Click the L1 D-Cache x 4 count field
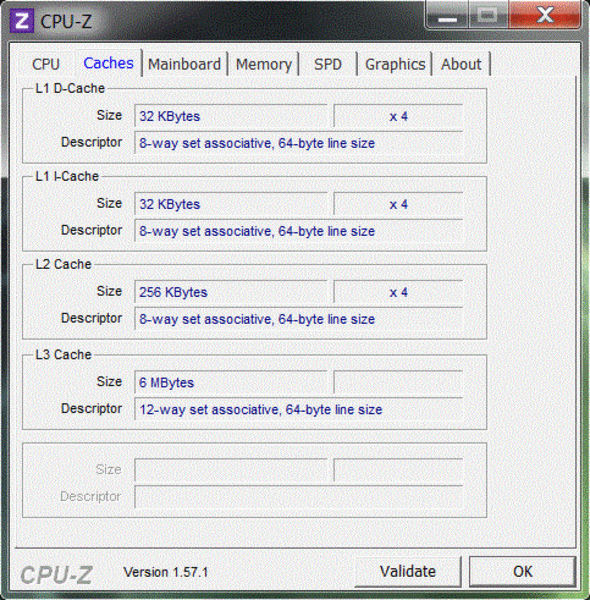The height and width of the screenshot is (600, 590). click(398, 116)
